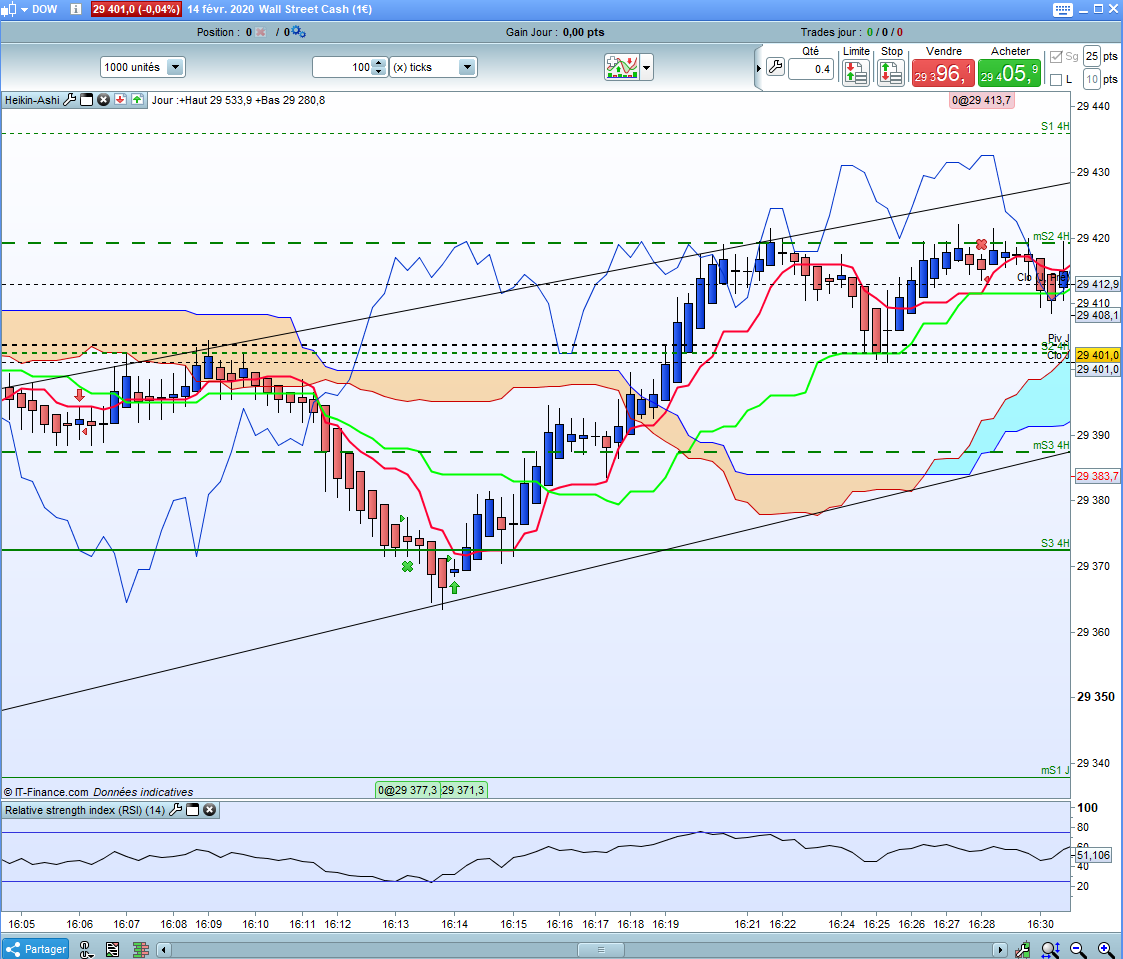The height and width of the screenshot is (959, 1123).
Task: Edit the 25 pts stop field
Action: click(1091, 57)
